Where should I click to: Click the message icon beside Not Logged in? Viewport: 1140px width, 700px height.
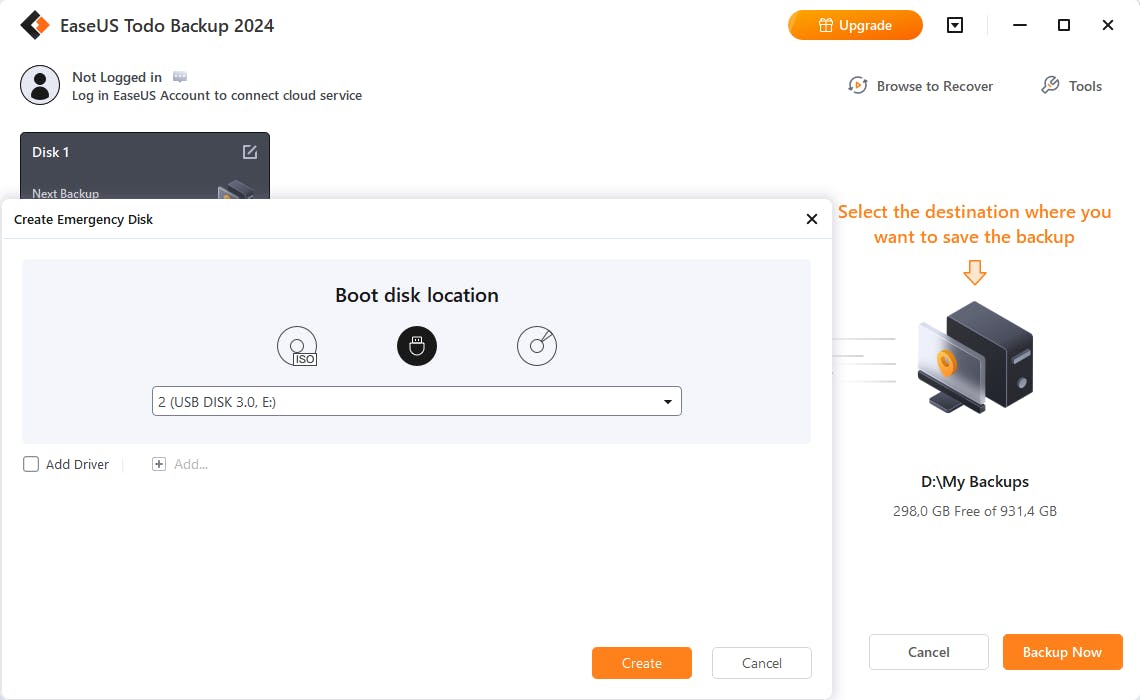tap(180, 76)
